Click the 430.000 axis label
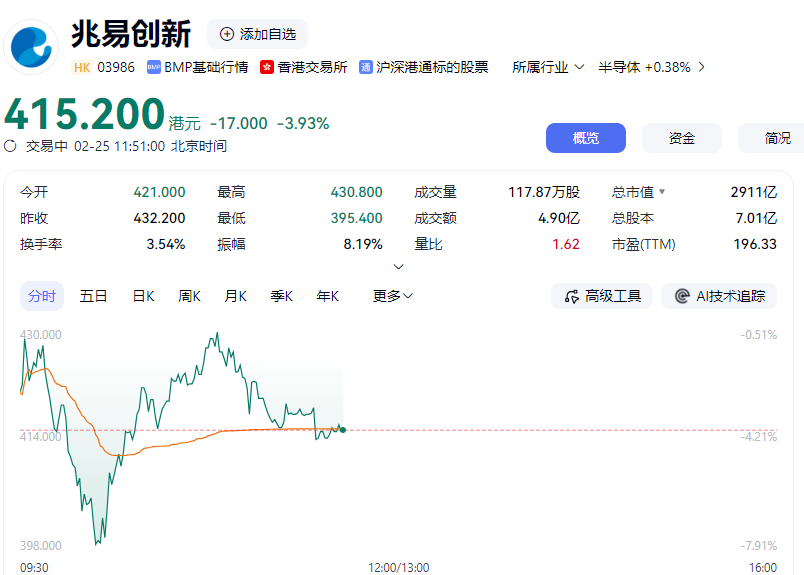 tap(41, 335)
